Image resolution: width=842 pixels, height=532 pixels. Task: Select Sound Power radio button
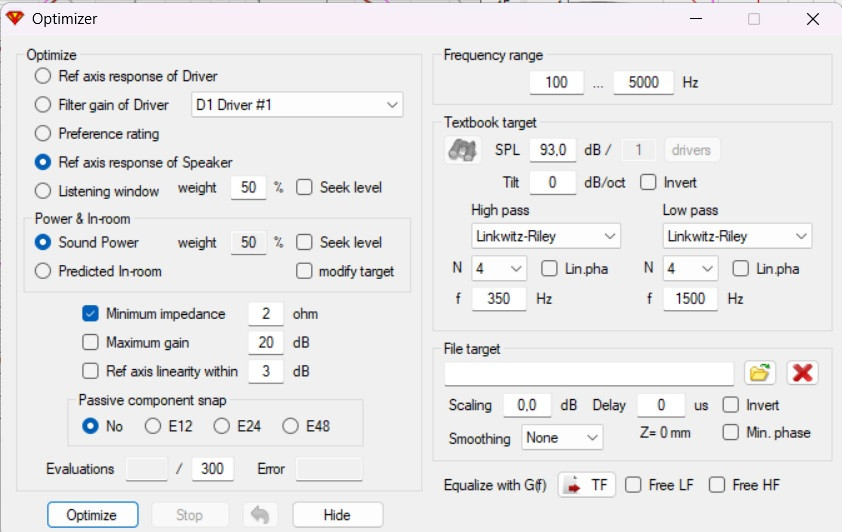click(x=43, y=242)
